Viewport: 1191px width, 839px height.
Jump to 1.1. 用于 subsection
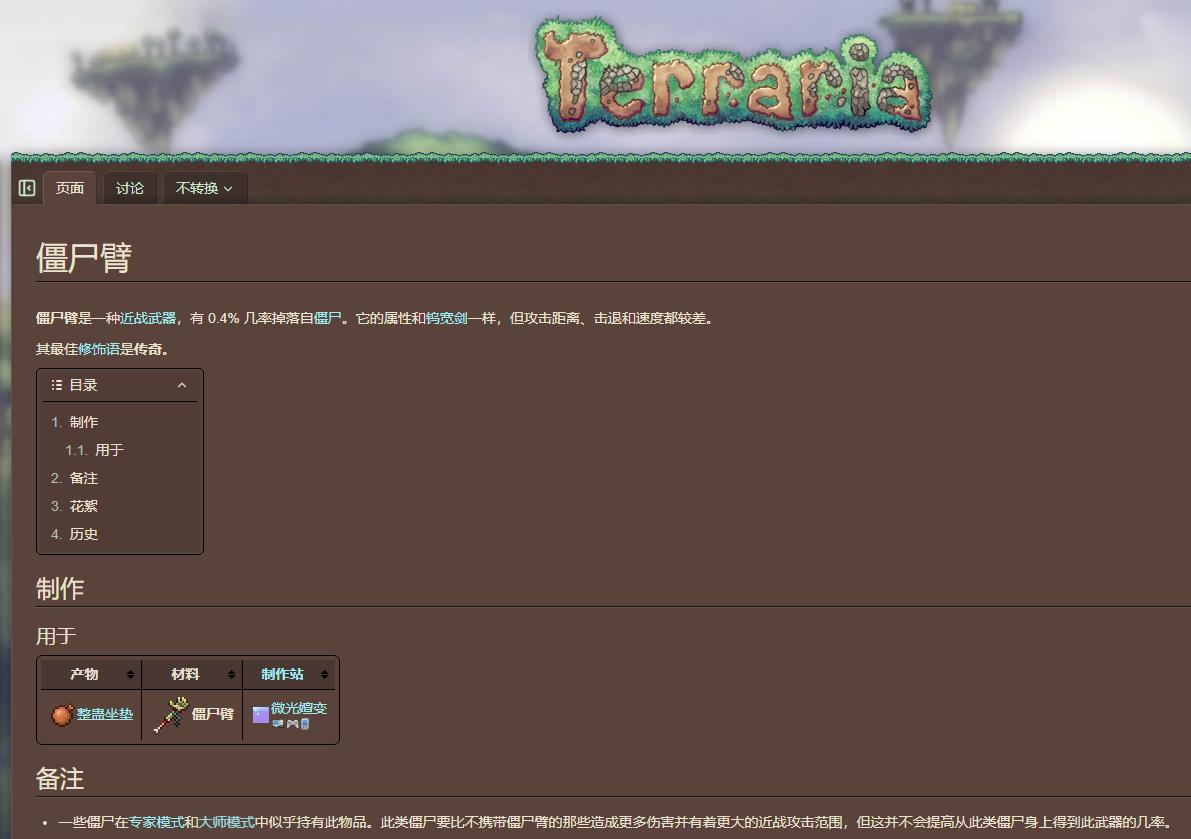tap(94, 449)
